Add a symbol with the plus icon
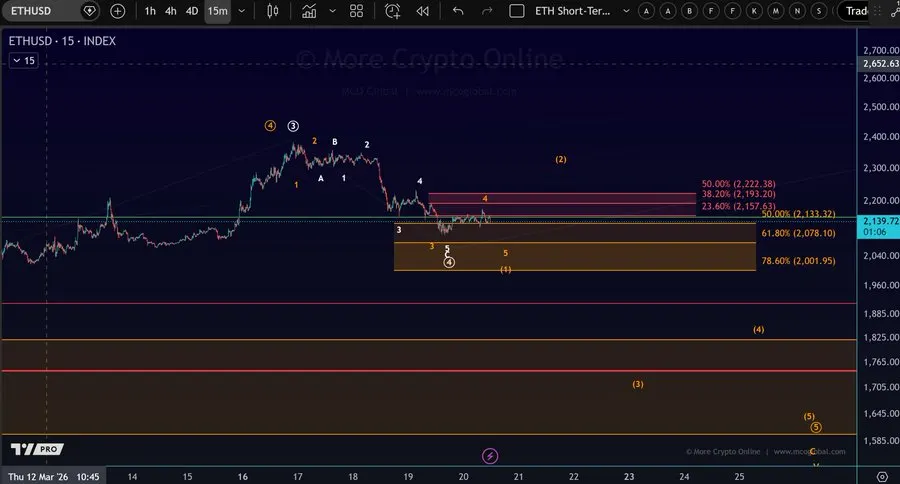Viewport: 900px width, 484px height. (x=117, y=11)
